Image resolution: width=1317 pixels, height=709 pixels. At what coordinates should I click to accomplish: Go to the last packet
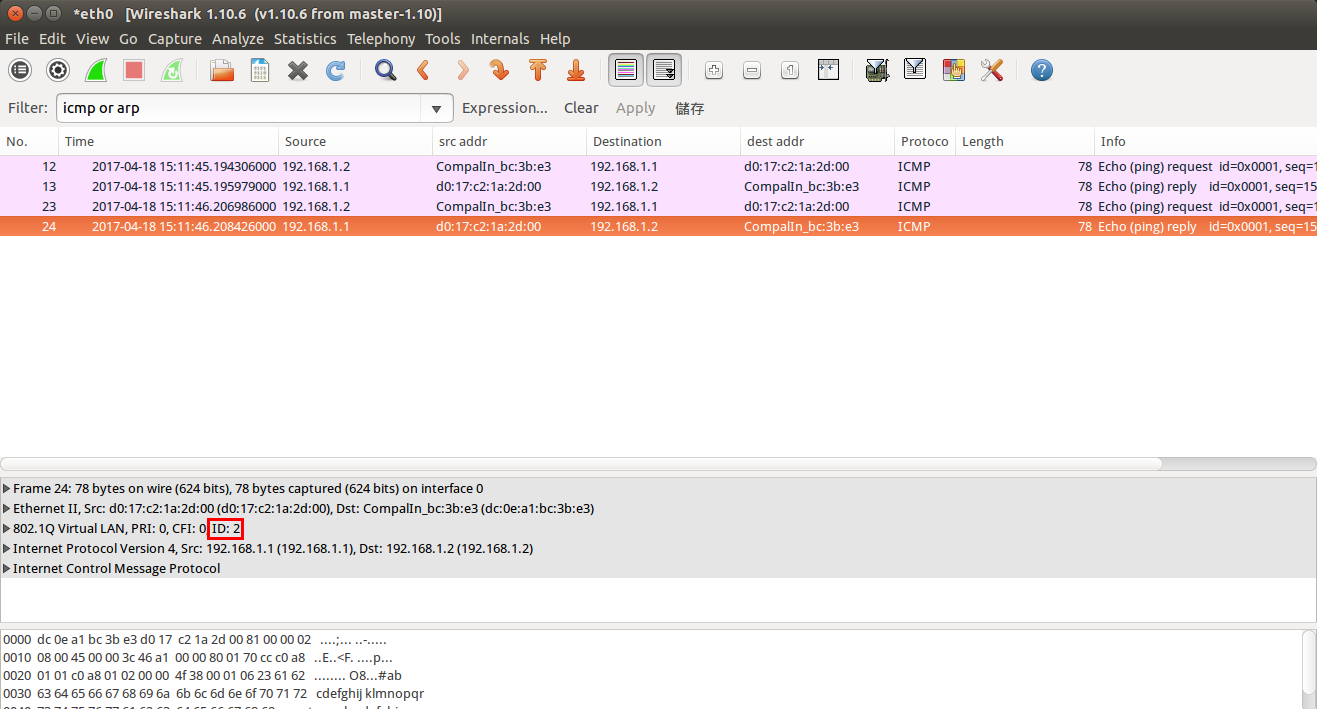pos(575,70)
